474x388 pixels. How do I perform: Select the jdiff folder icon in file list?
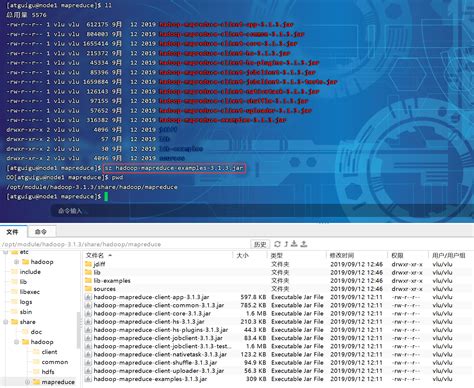(x=88, y=264)
